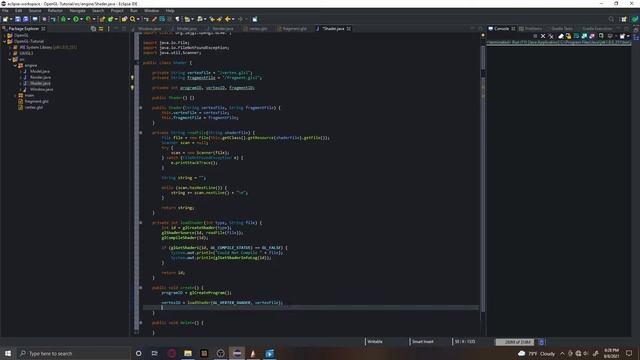Toggle Word Wrap icon in Console toolbar
The width and height of the screenshot is (640, 360).
(576, 36)
